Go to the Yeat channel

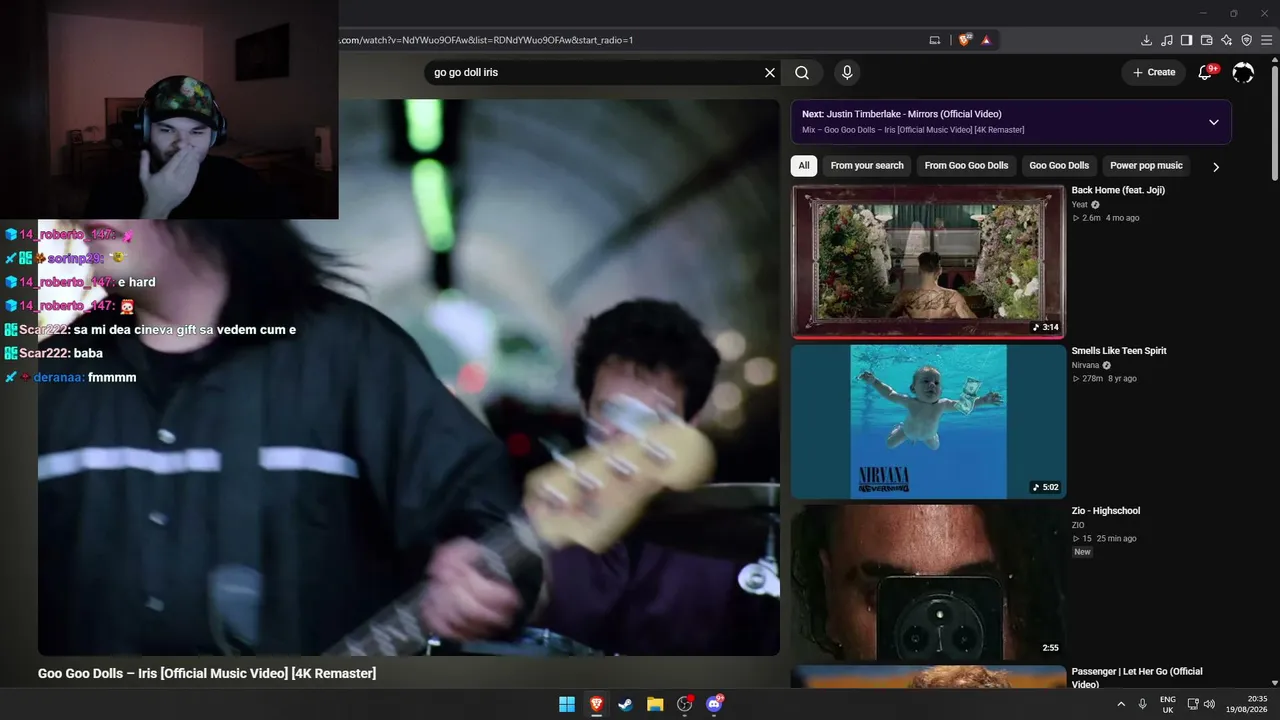tap(1079, 205)
